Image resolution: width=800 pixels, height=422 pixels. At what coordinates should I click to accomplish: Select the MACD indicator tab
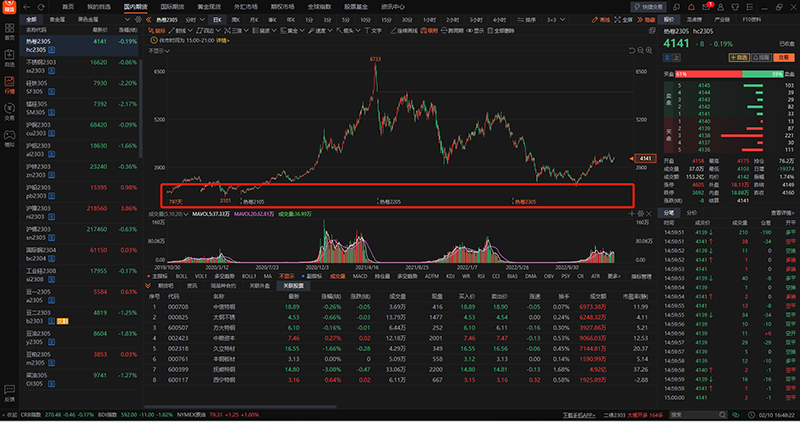359,275
